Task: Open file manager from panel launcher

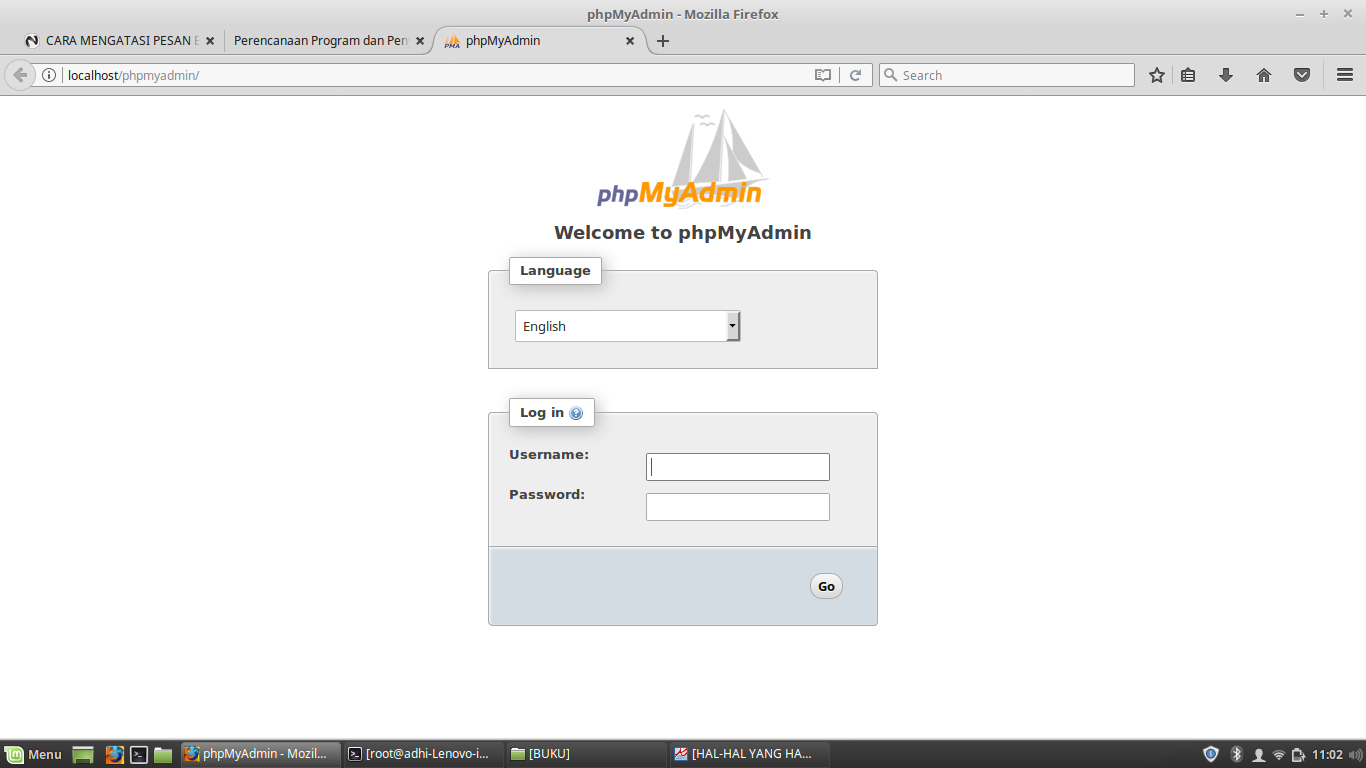Action: click(163, 754)
